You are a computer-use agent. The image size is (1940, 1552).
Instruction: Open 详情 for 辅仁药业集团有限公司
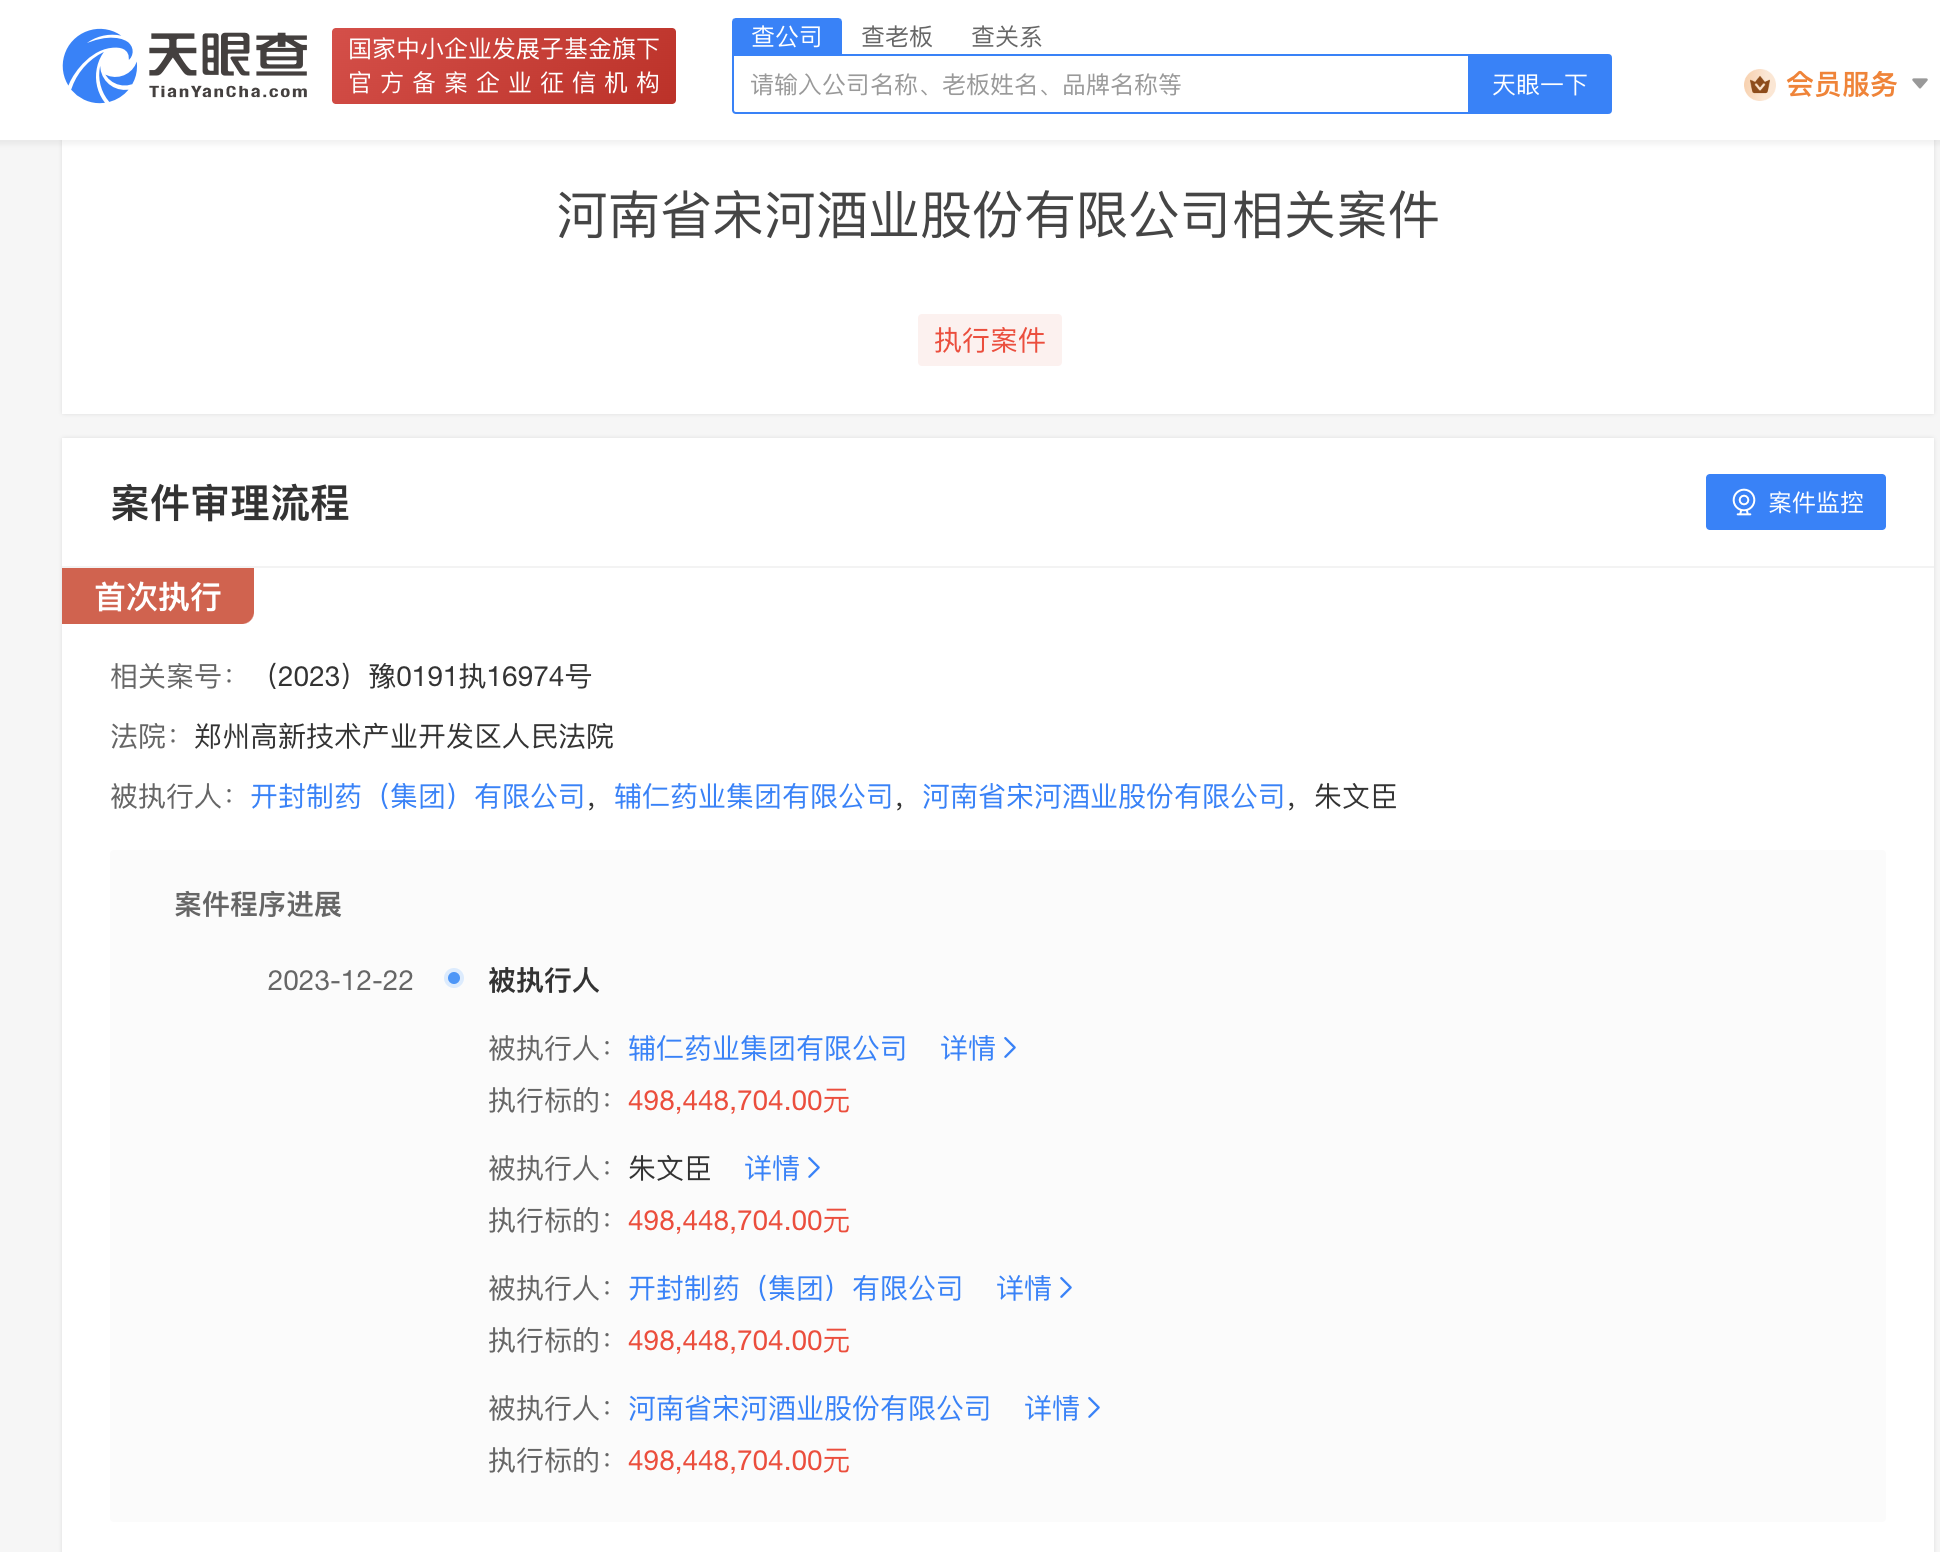pyautogui.click(x=979, y=1048)
